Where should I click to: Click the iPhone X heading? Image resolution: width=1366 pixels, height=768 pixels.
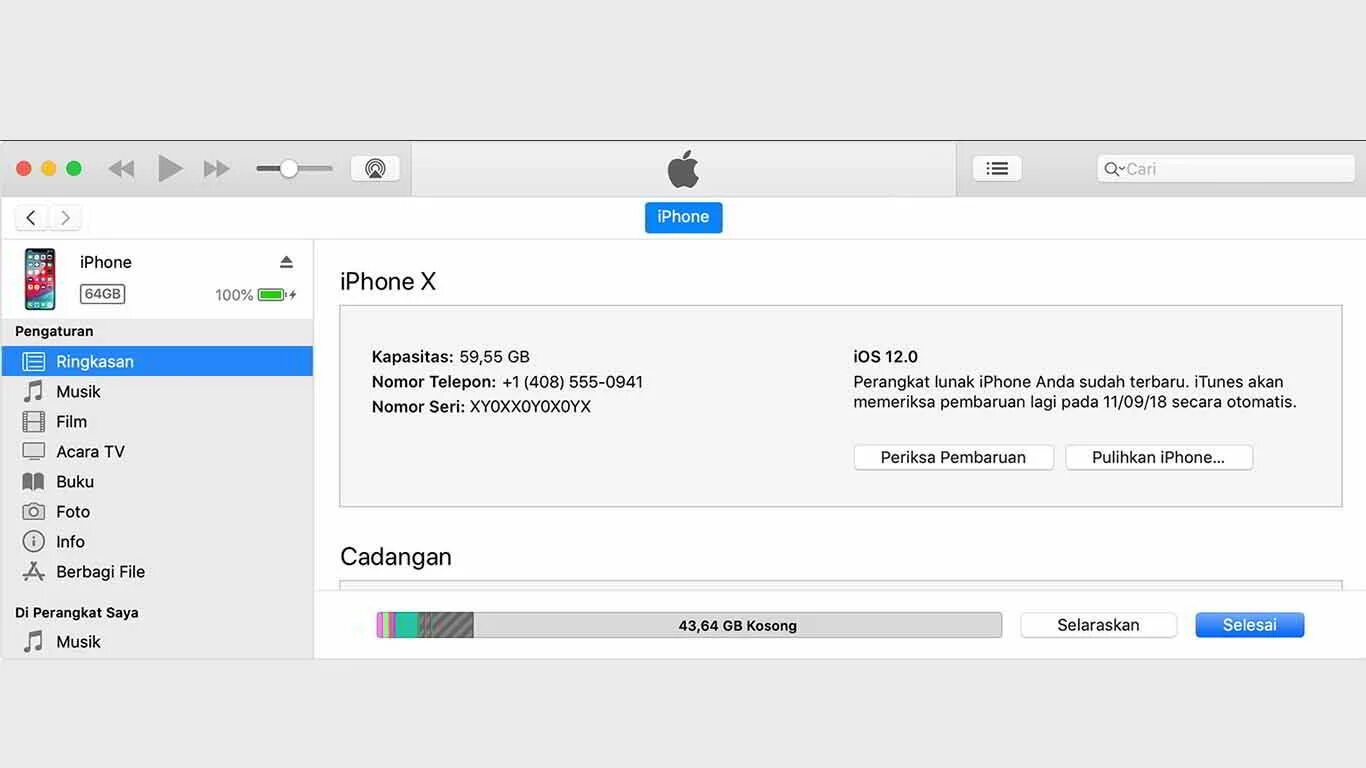tap(388, 282)
